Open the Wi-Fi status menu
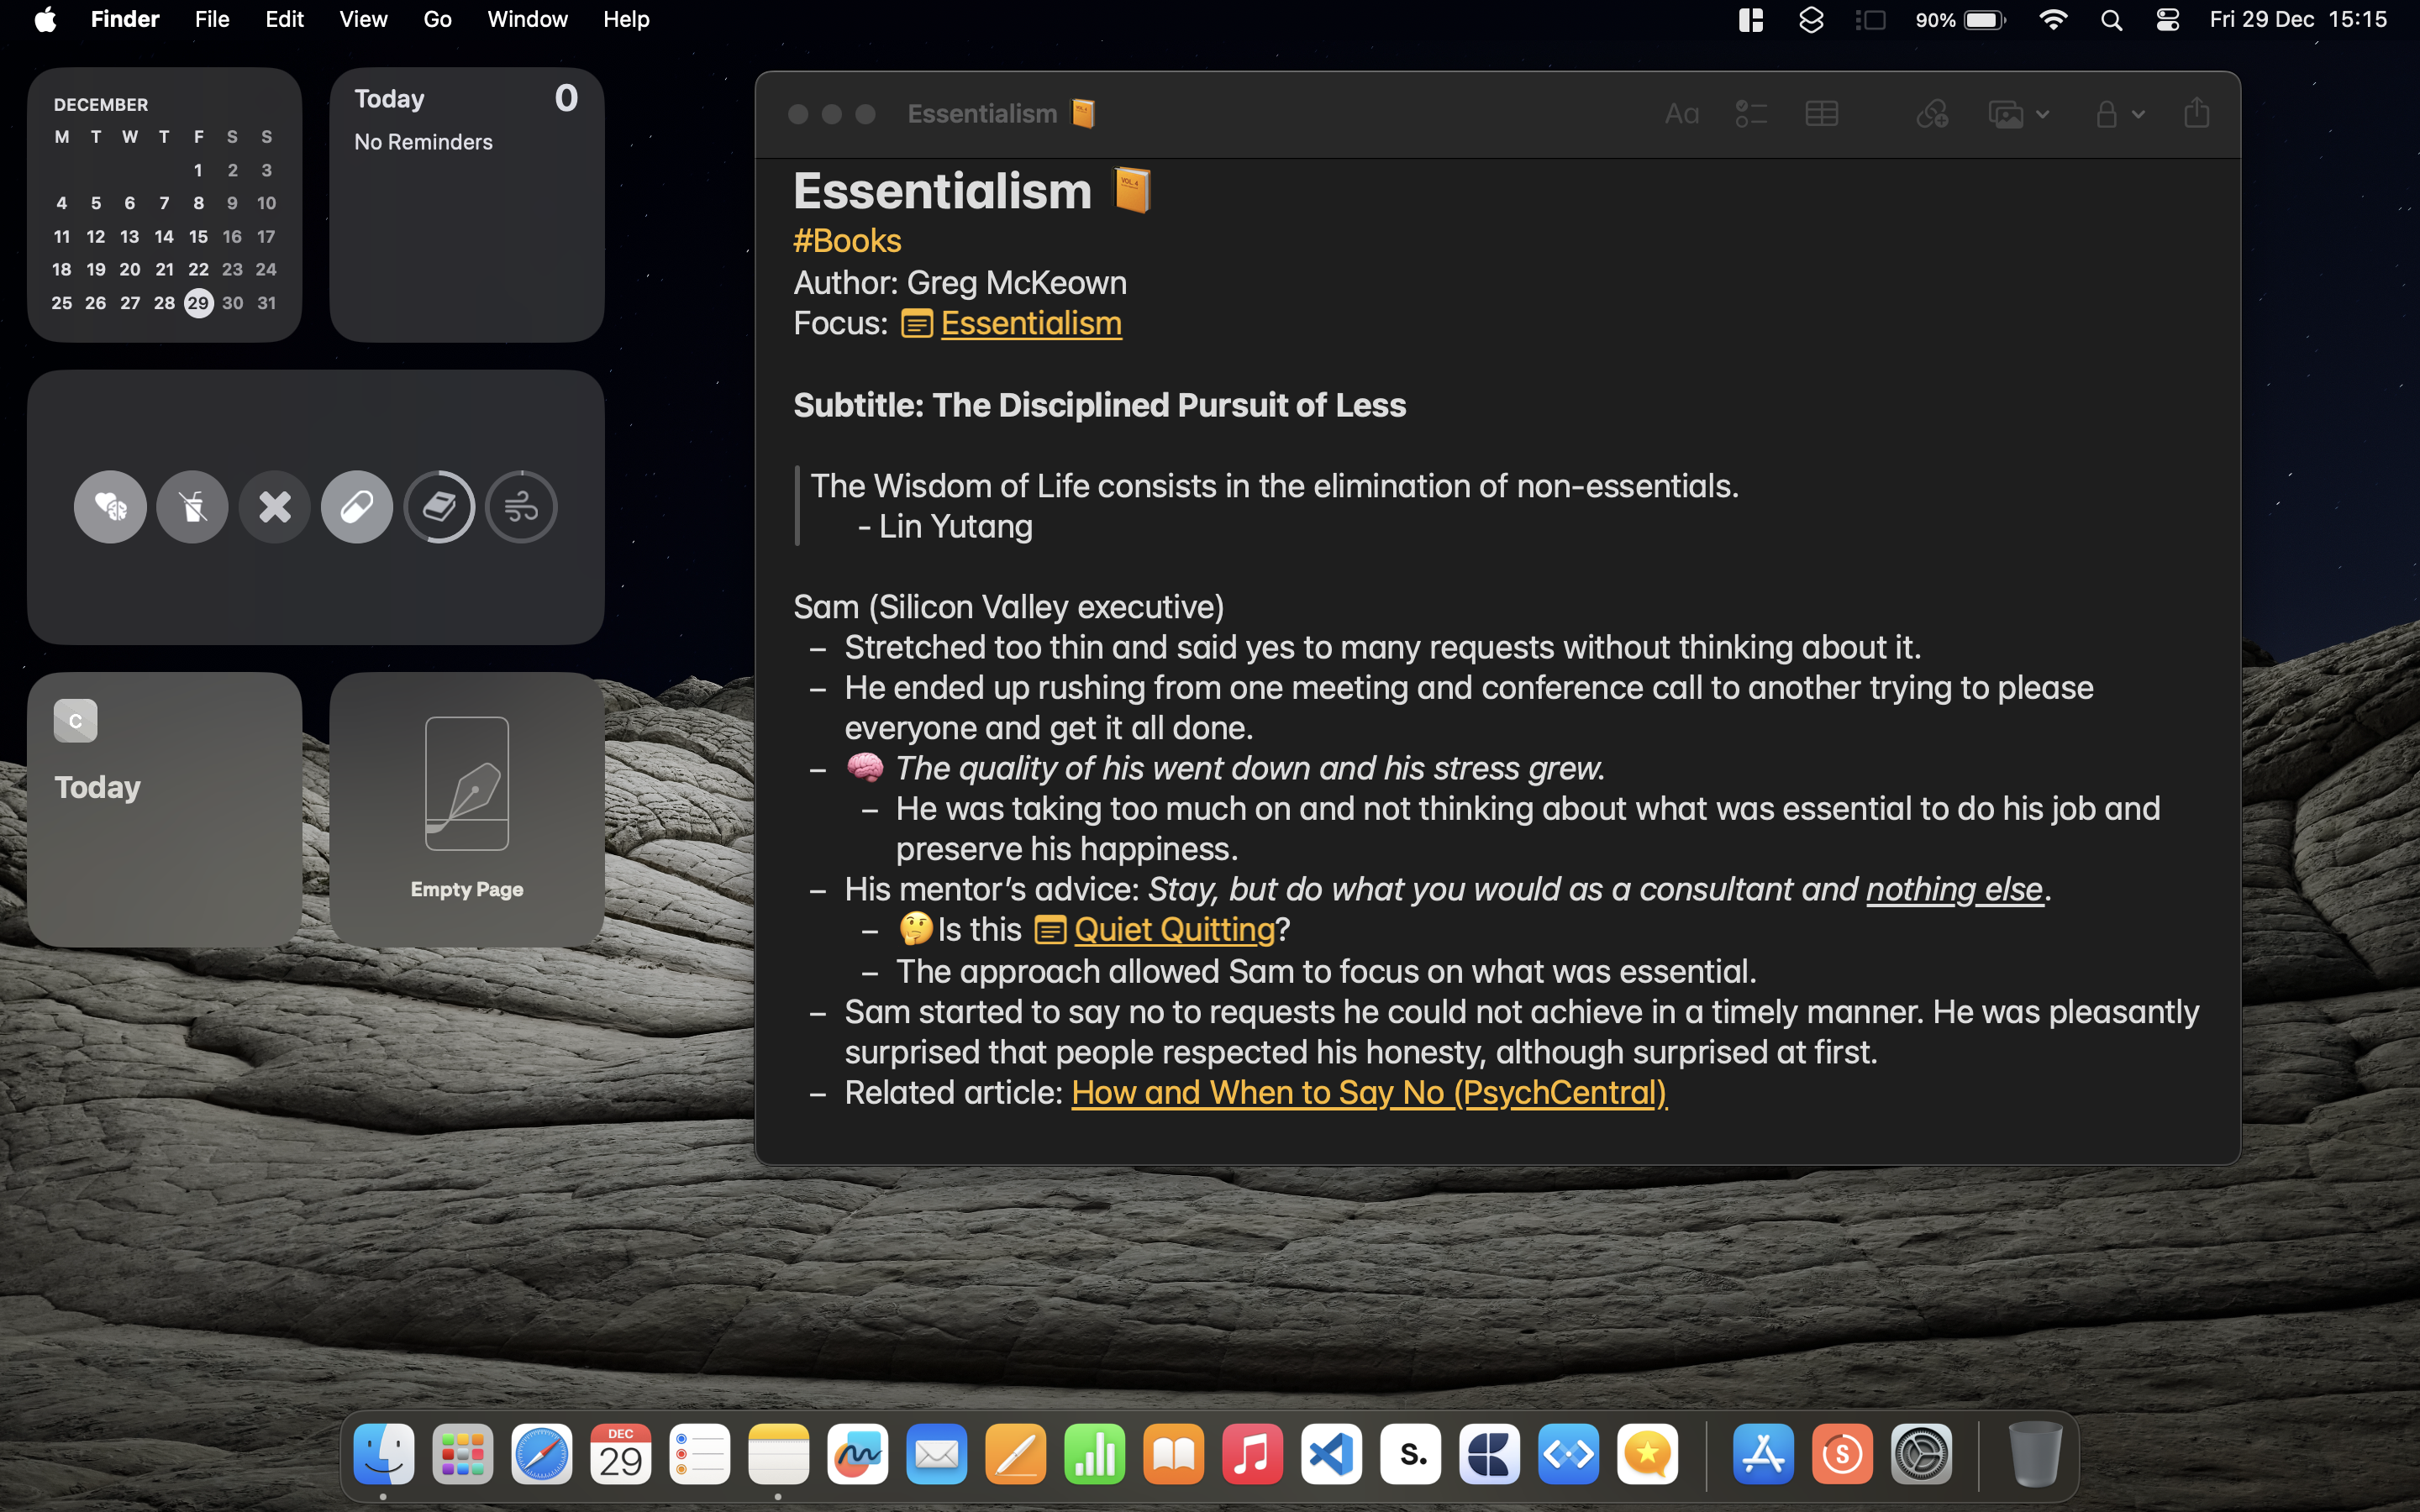2420x1512 pixels. (2053, 20)
